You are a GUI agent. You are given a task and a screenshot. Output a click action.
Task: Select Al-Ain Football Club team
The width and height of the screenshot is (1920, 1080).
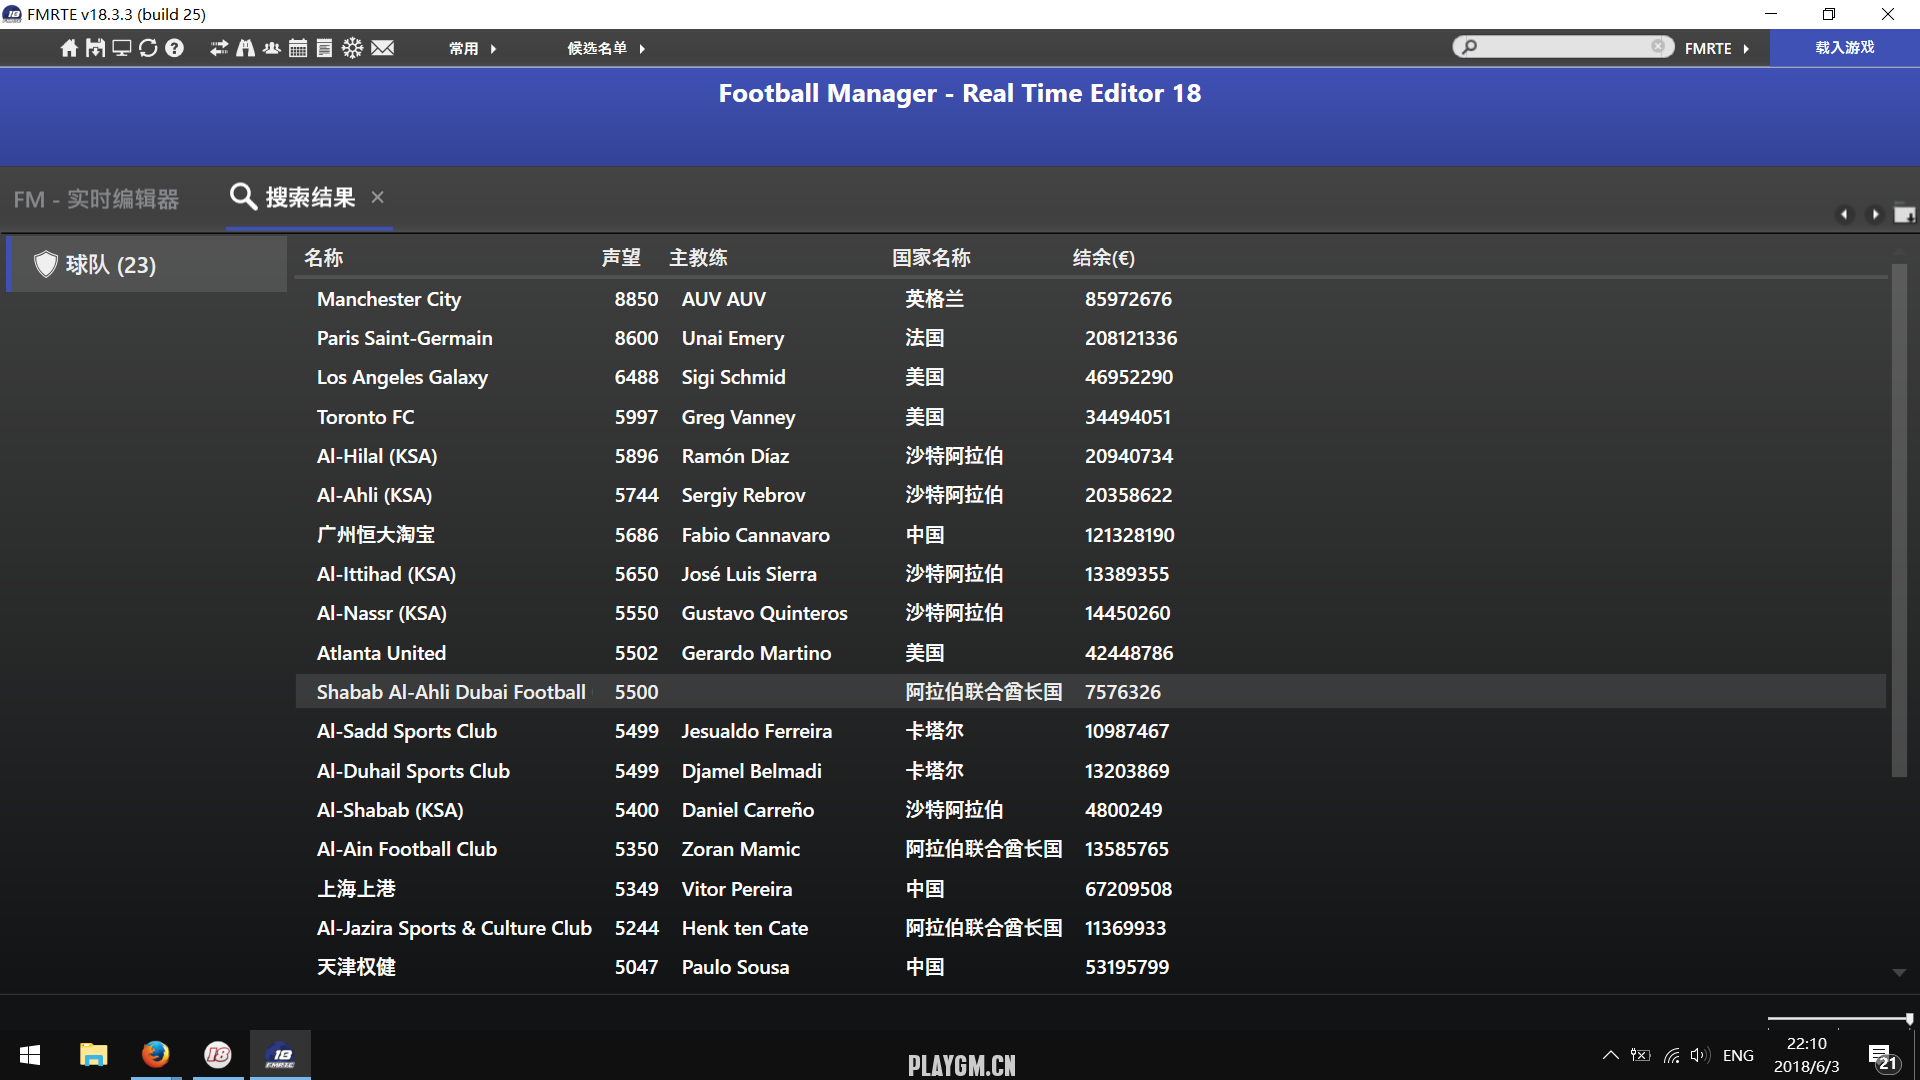pyautogui.click(x=406, y=849)
